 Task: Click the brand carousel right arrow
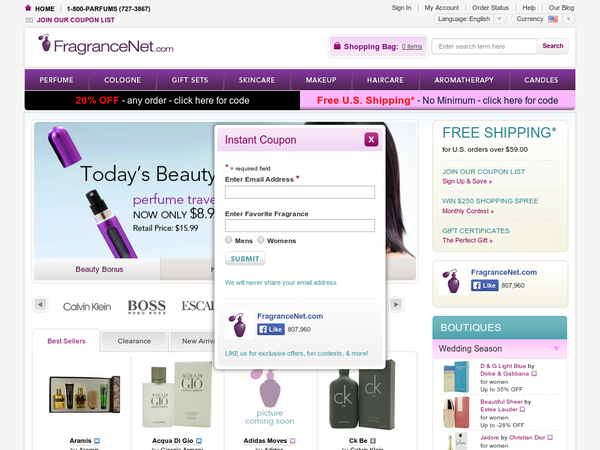[396, 305]
